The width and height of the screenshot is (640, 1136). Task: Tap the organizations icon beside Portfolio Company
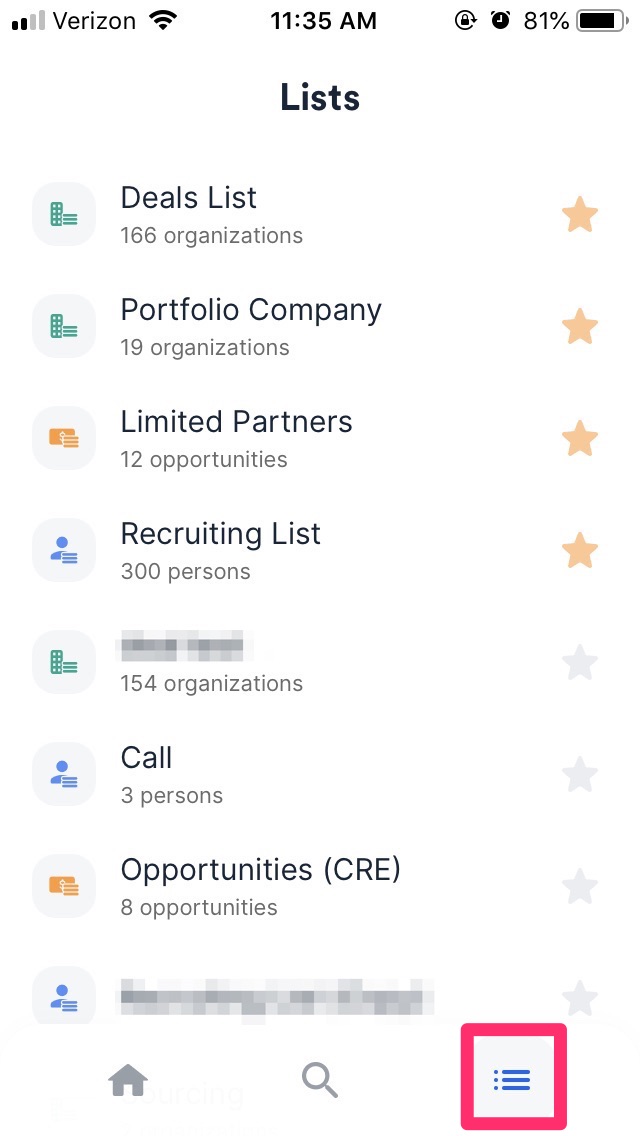point(63,325)
